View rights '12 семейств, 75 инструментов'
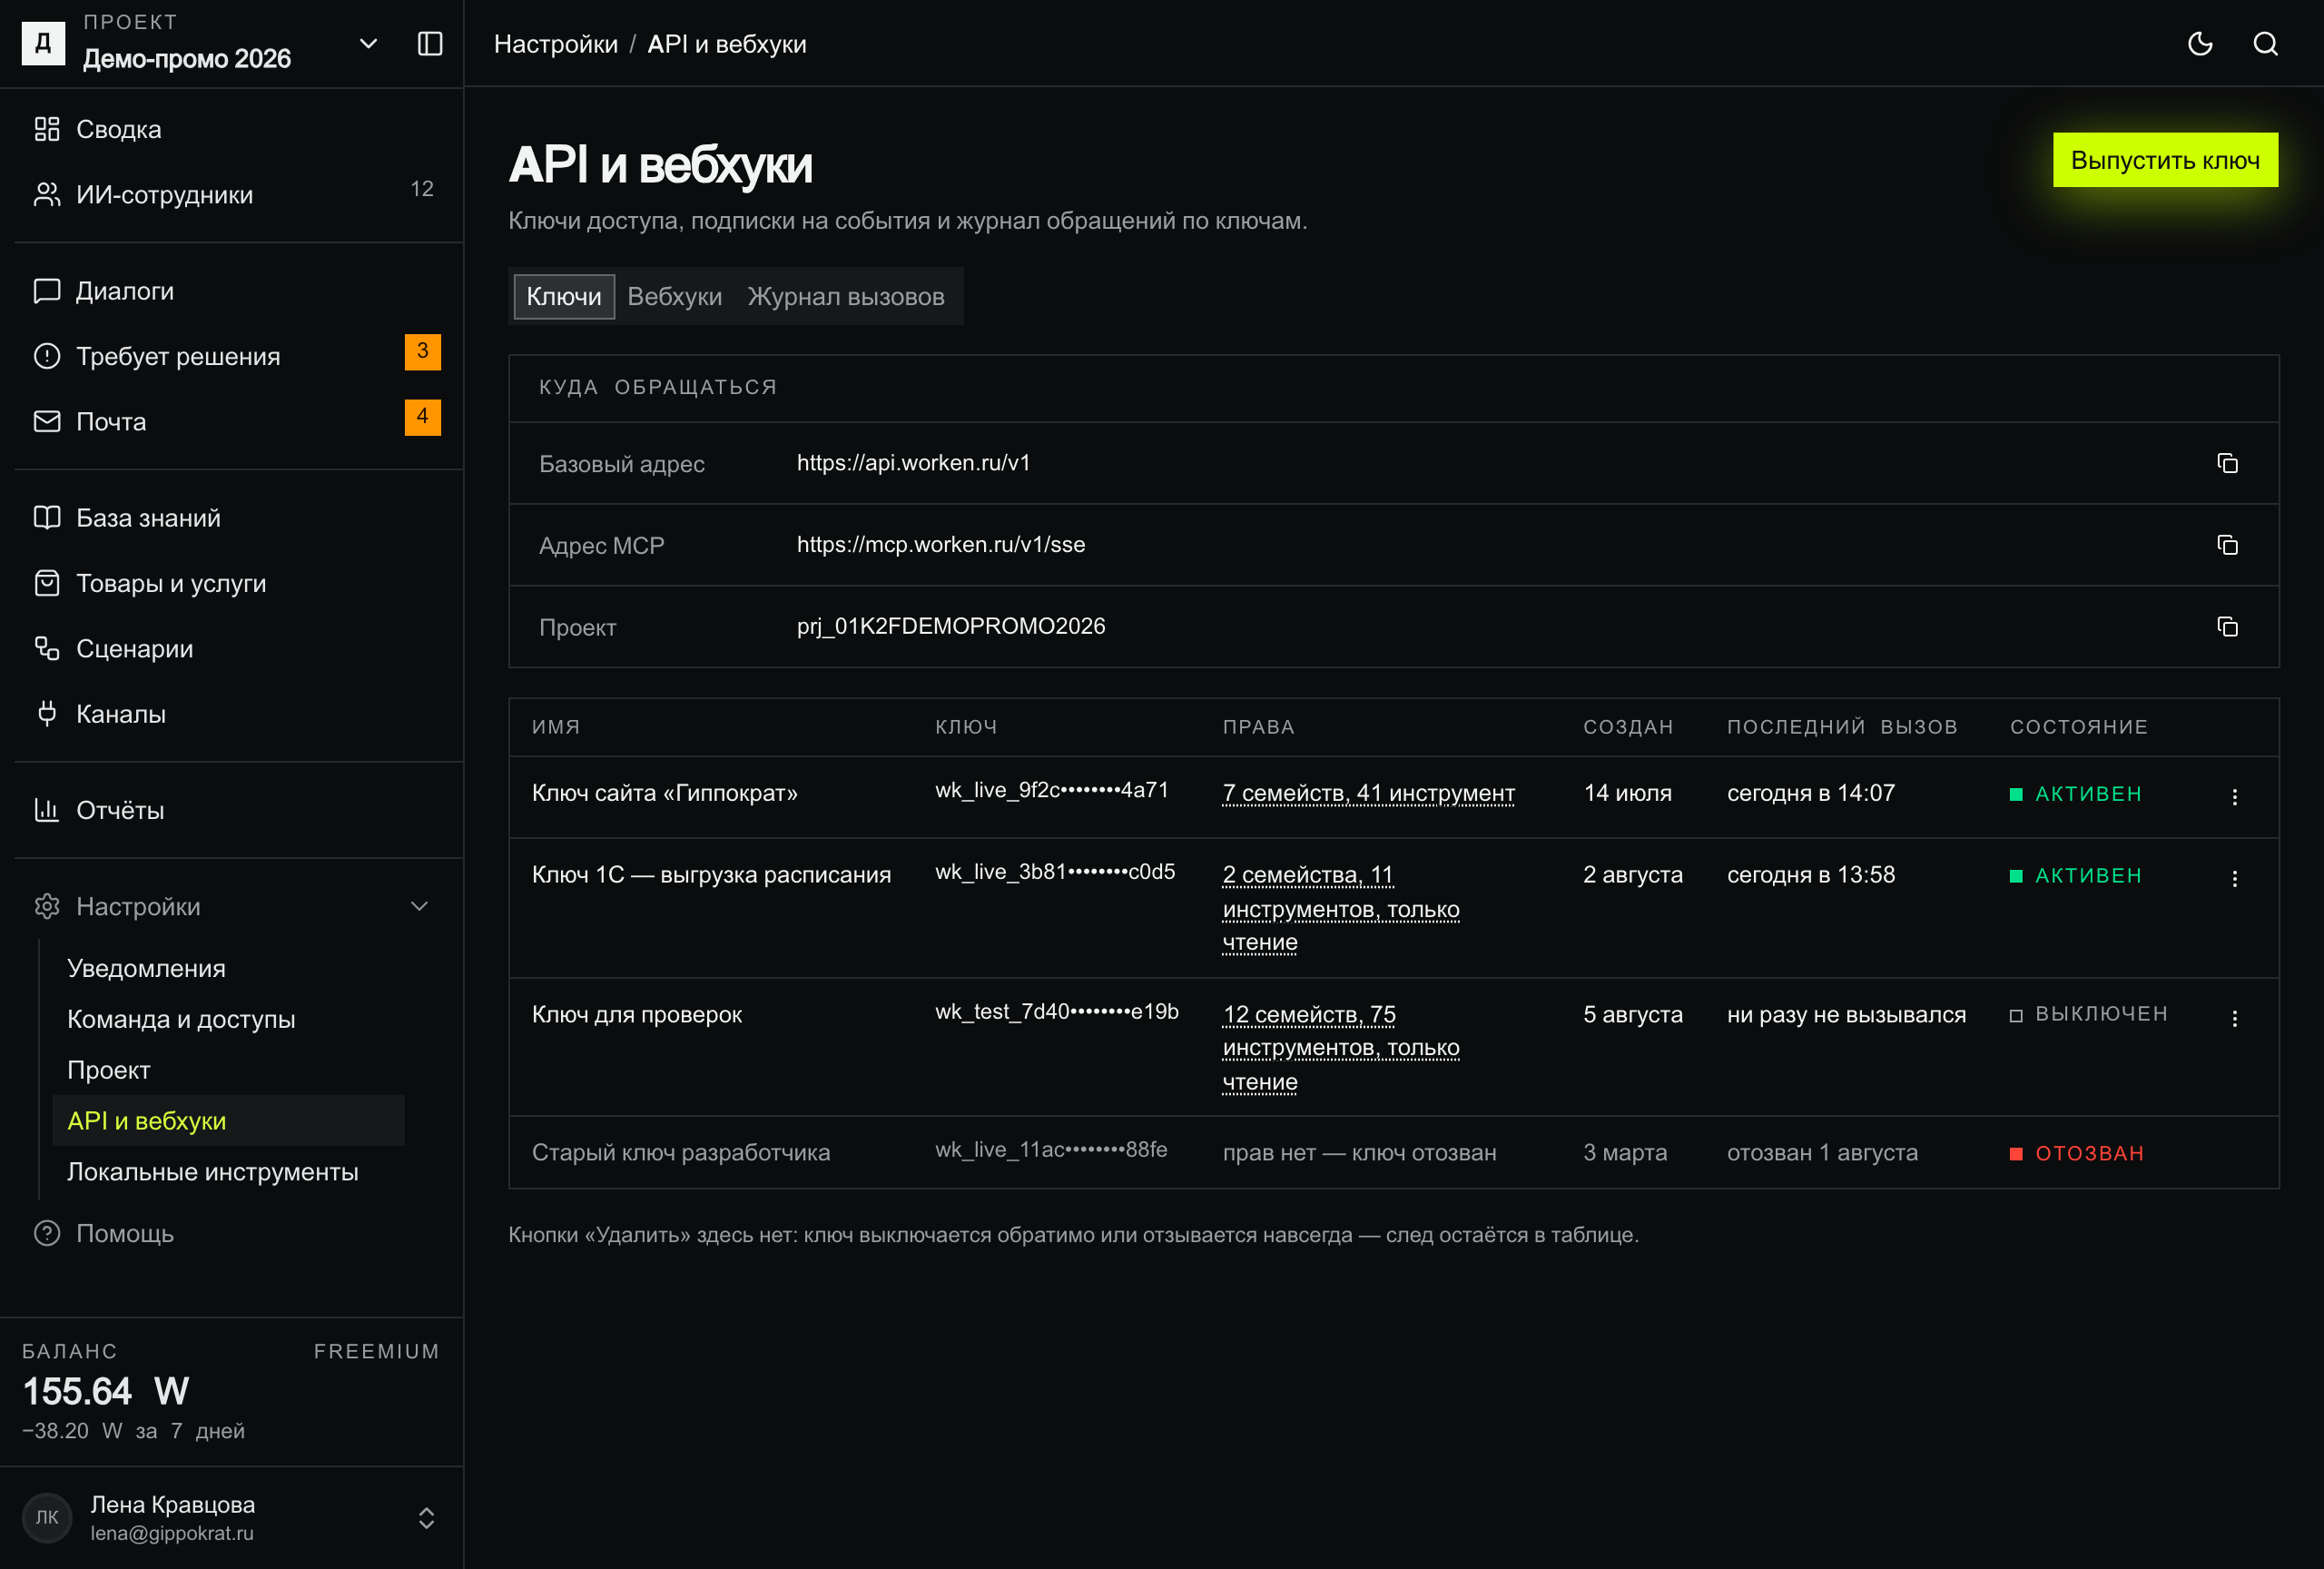This screenshot has width=2324, height=1569. (1341, 1048)
